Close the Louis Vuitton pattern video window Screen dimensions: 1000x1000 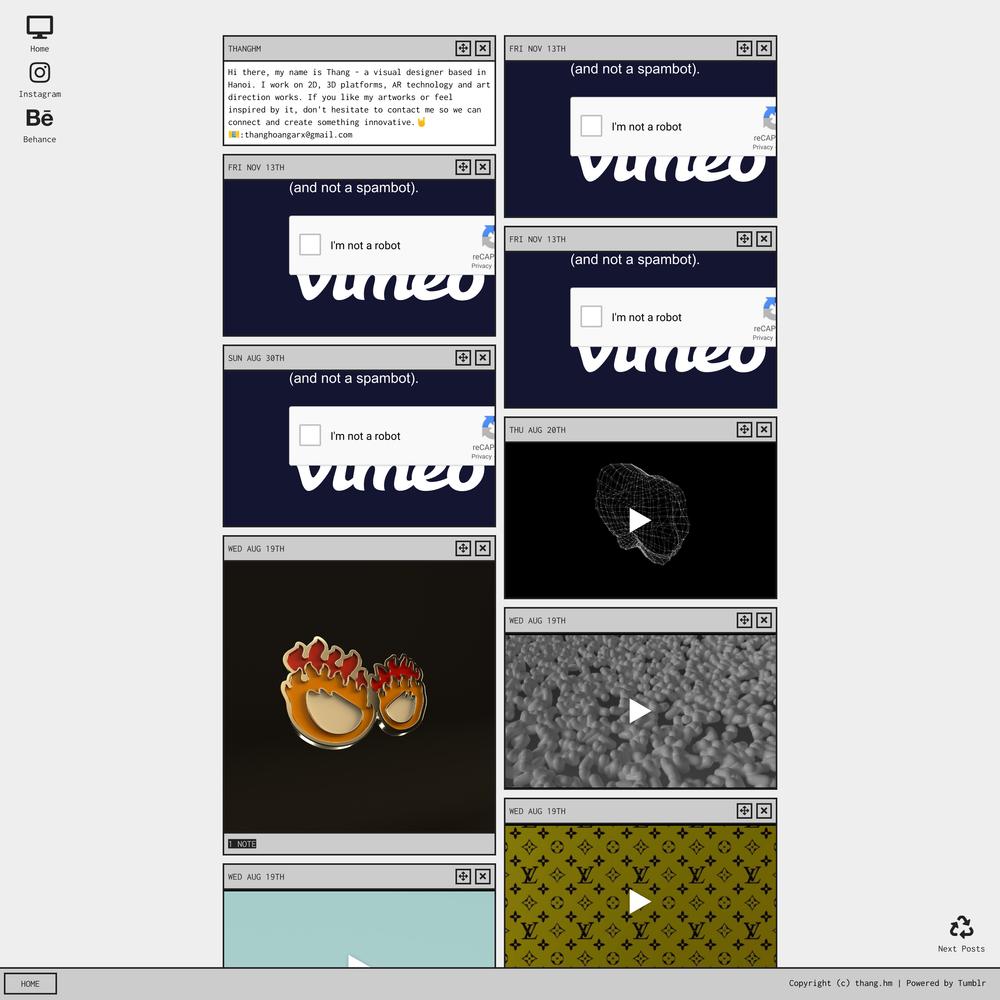(x=764, y=811)
